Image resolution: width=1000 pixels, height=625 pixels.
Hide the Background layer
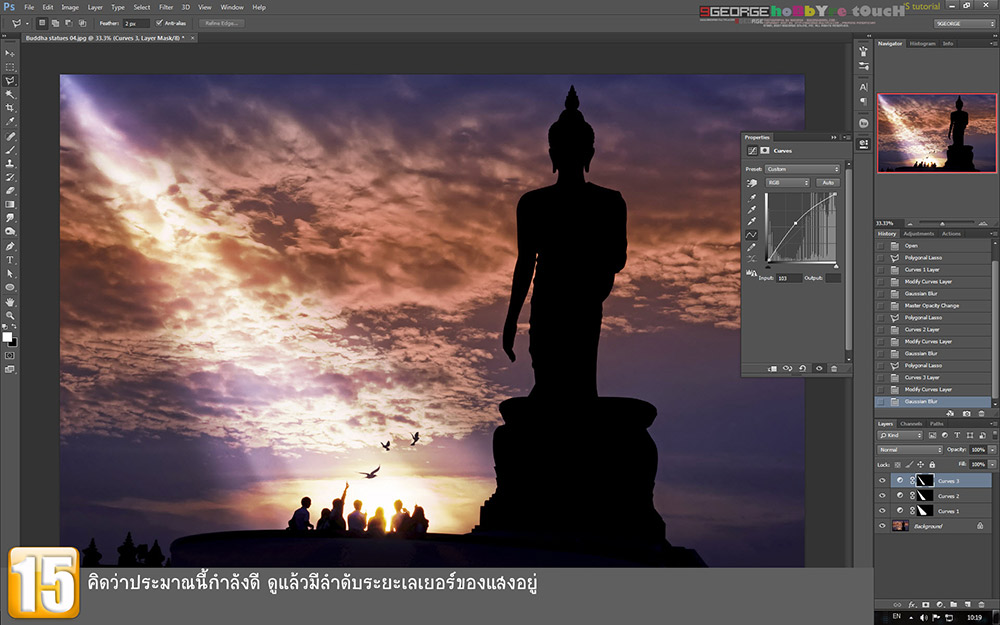coord(882,526)
